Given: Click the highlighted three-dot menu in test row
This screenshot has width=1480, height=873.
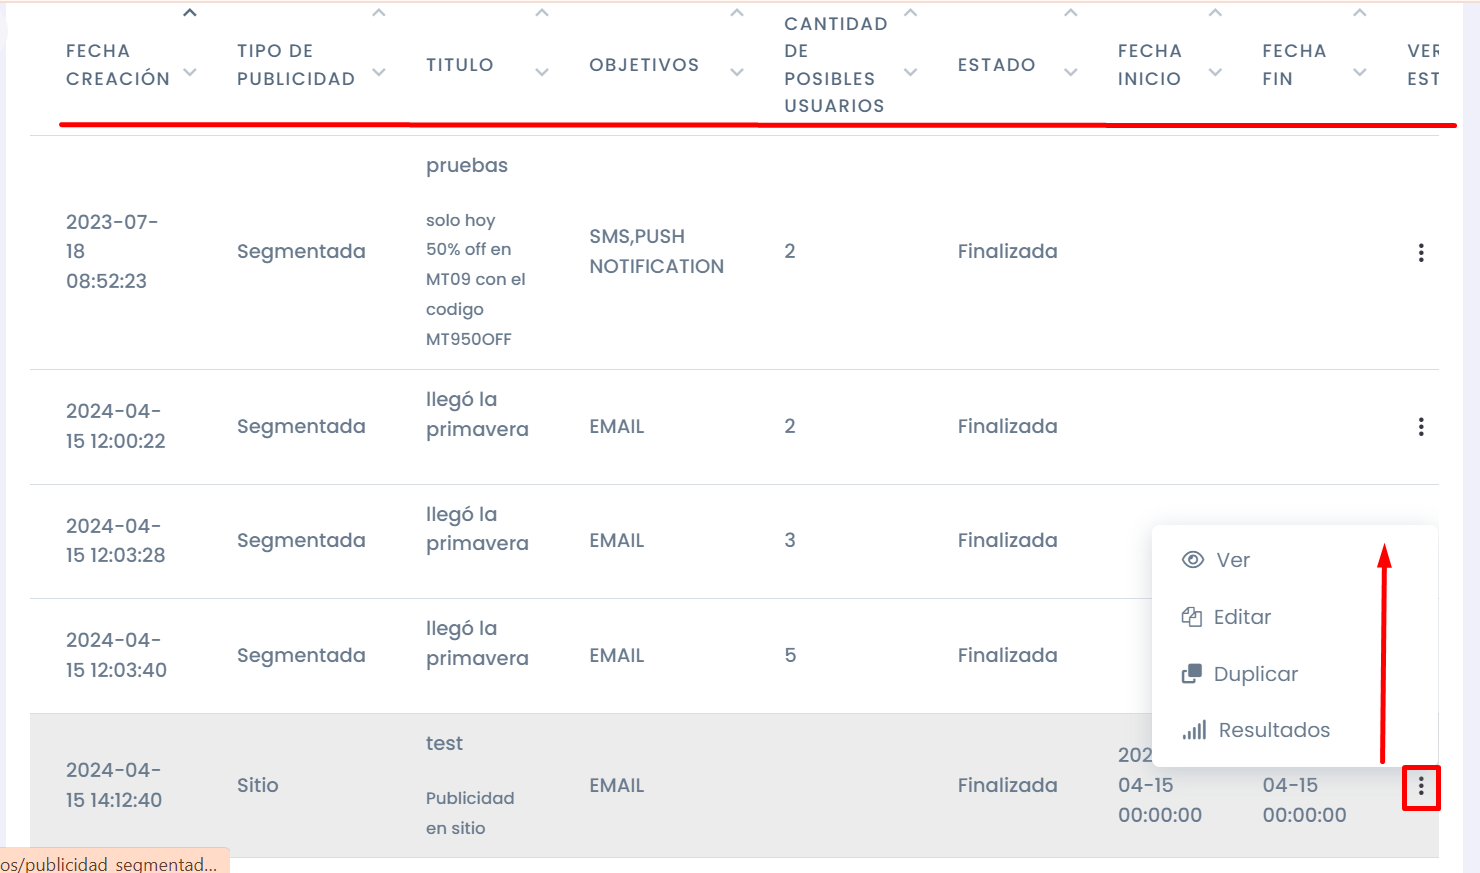Looking at the screenshot, I should coord(1420,788).
